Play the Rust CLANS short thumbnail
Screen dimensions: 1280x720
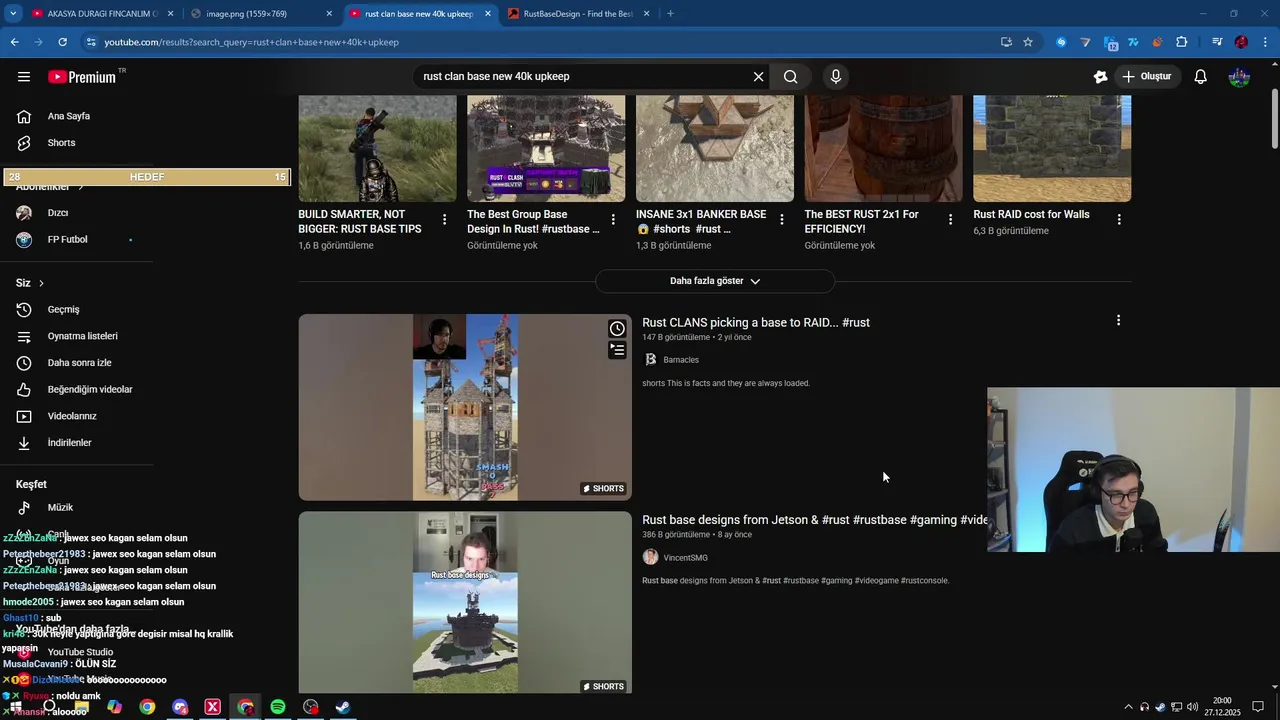(x=465, y=407)
